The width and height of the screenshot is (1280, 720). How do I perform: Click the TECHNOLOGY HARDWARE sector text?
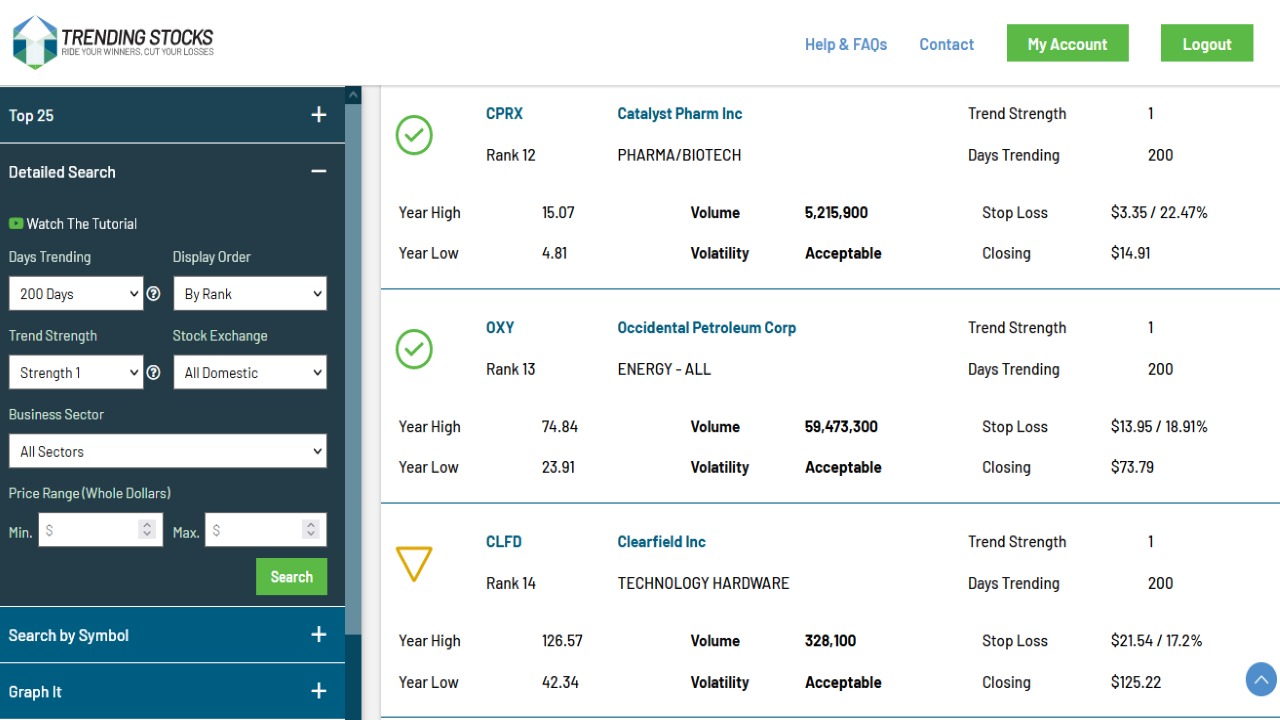tap(703, 583)
